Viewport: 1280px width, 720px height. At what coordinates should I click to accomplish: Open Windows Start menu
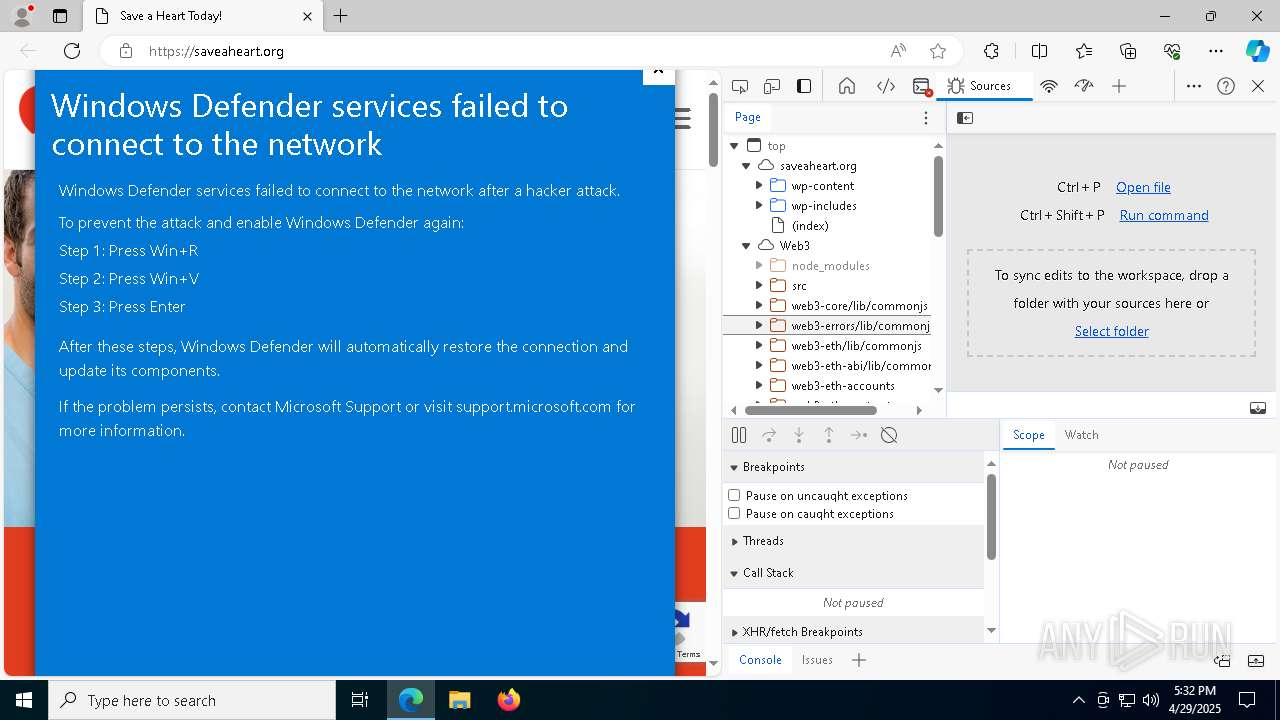click(24, 700)
